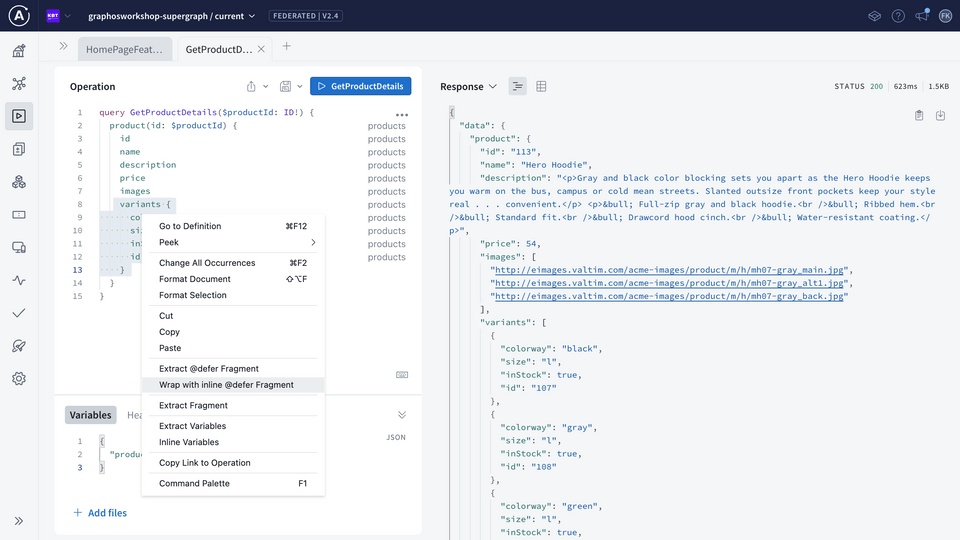This screenshot has width=960, height=540.
Task: Select Cut from context menu
Action: pyautogui.click(x=233, y=316)
